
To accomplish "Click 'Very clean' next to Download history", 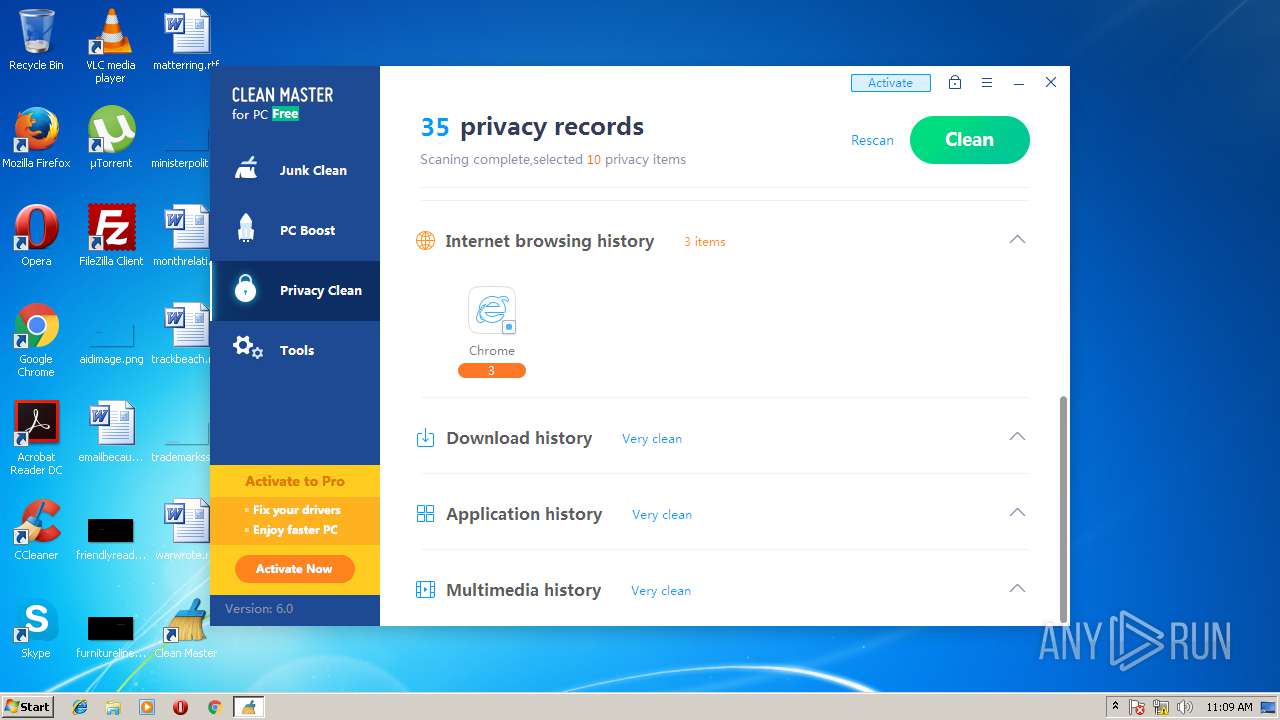I will [652, 439].
